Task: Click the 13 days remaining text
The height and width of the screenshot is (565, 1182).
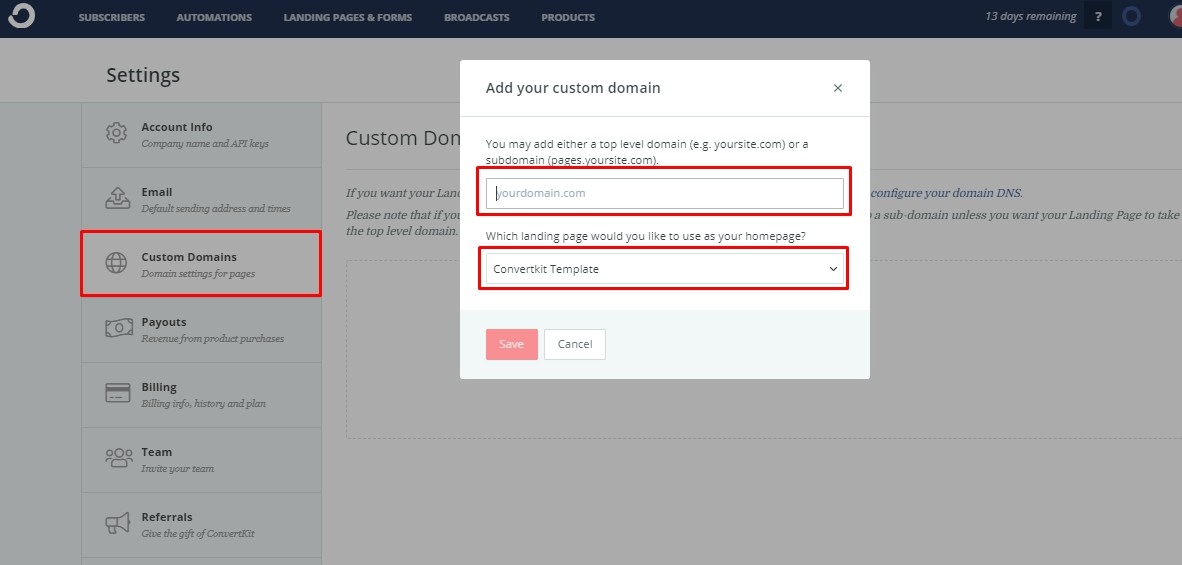Action: pos(1030,16)
